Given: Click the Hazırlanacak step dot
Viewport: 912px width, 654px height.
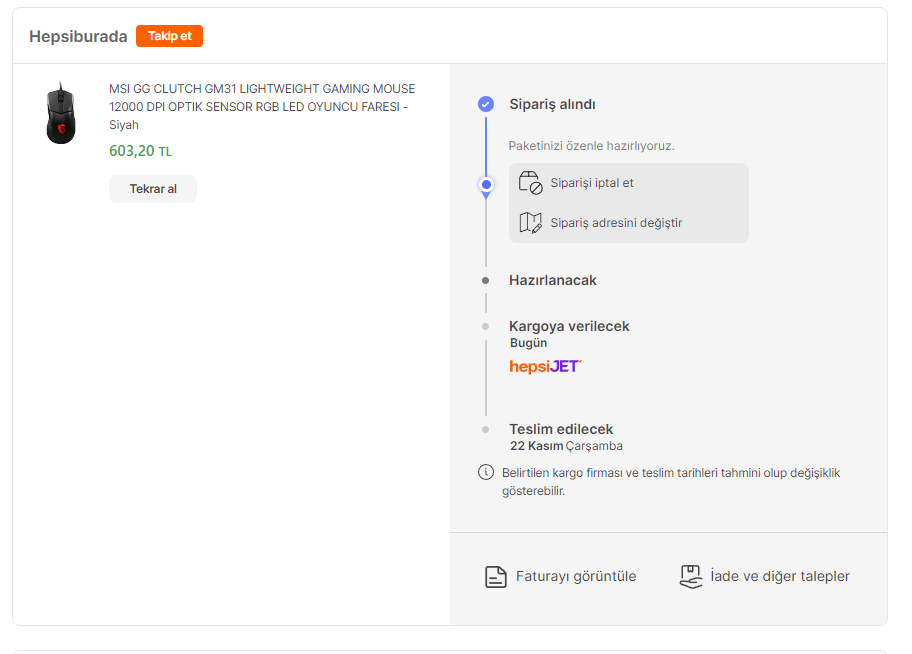Looking at the screenshot, I should (486, 281).
